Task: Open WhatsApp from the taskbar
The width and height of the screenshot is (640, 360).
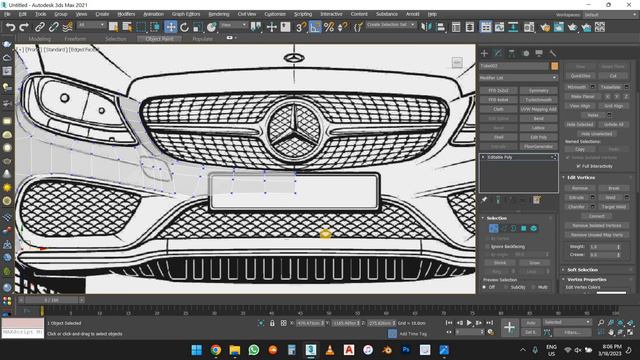Action: [x=254, y=350]
